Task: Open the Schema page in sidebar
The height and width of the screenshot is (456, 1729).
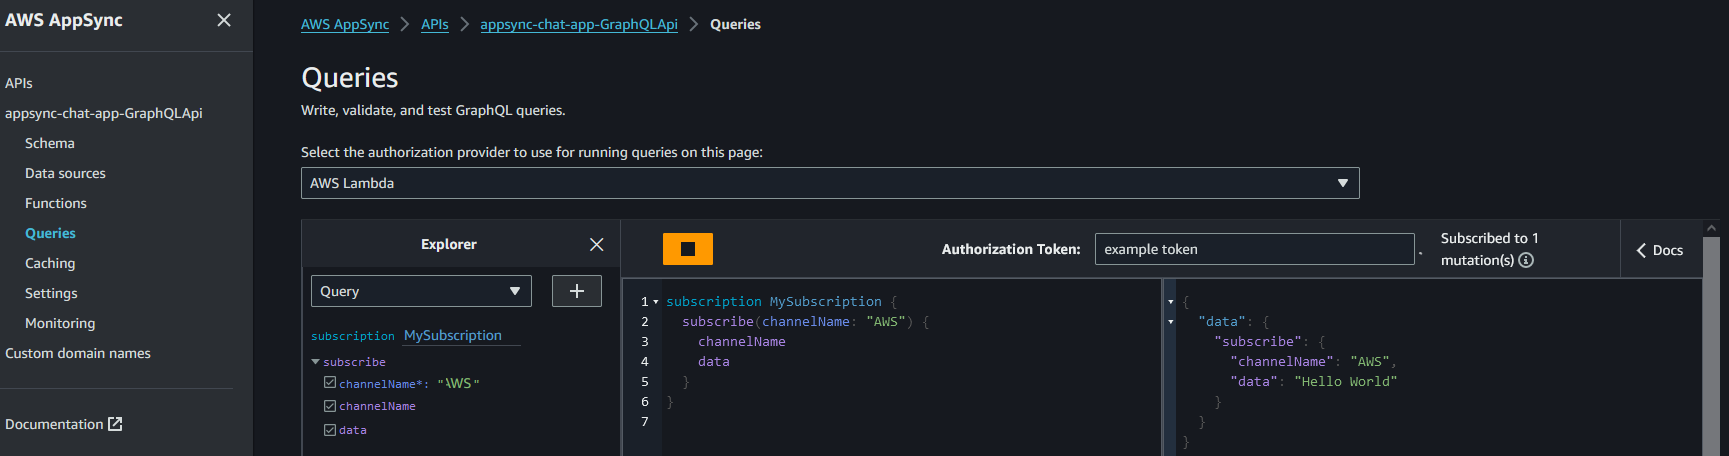Action: [50, 143]
